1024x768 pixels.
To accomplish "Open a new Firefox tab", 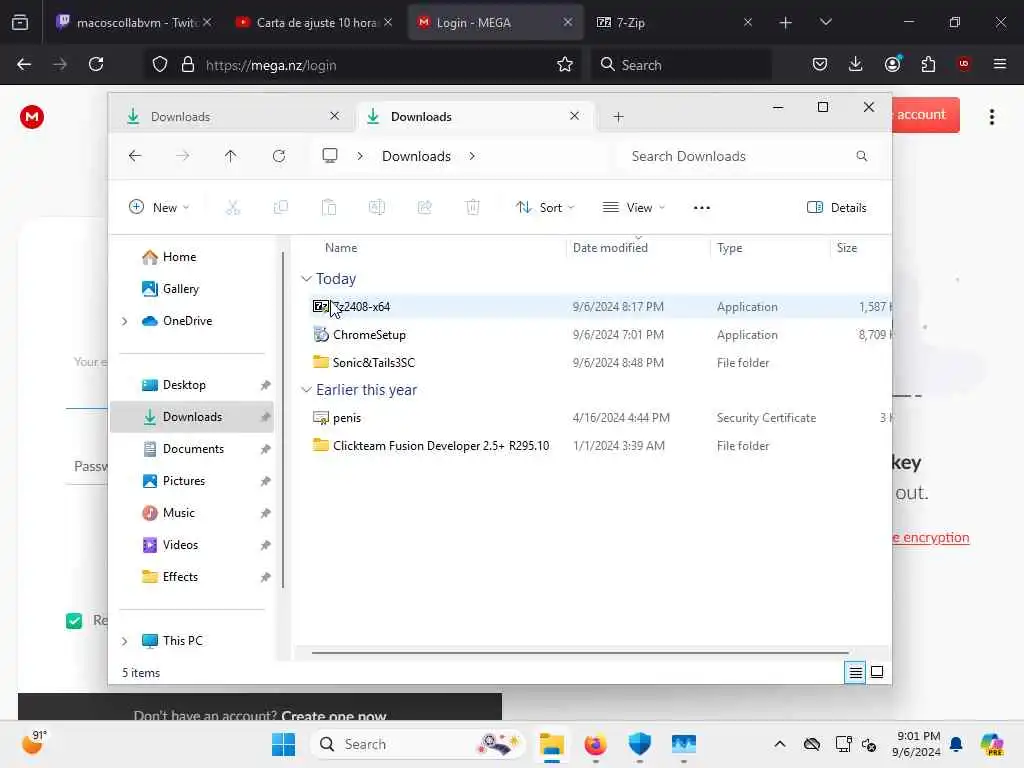I will tap(786, 23).
